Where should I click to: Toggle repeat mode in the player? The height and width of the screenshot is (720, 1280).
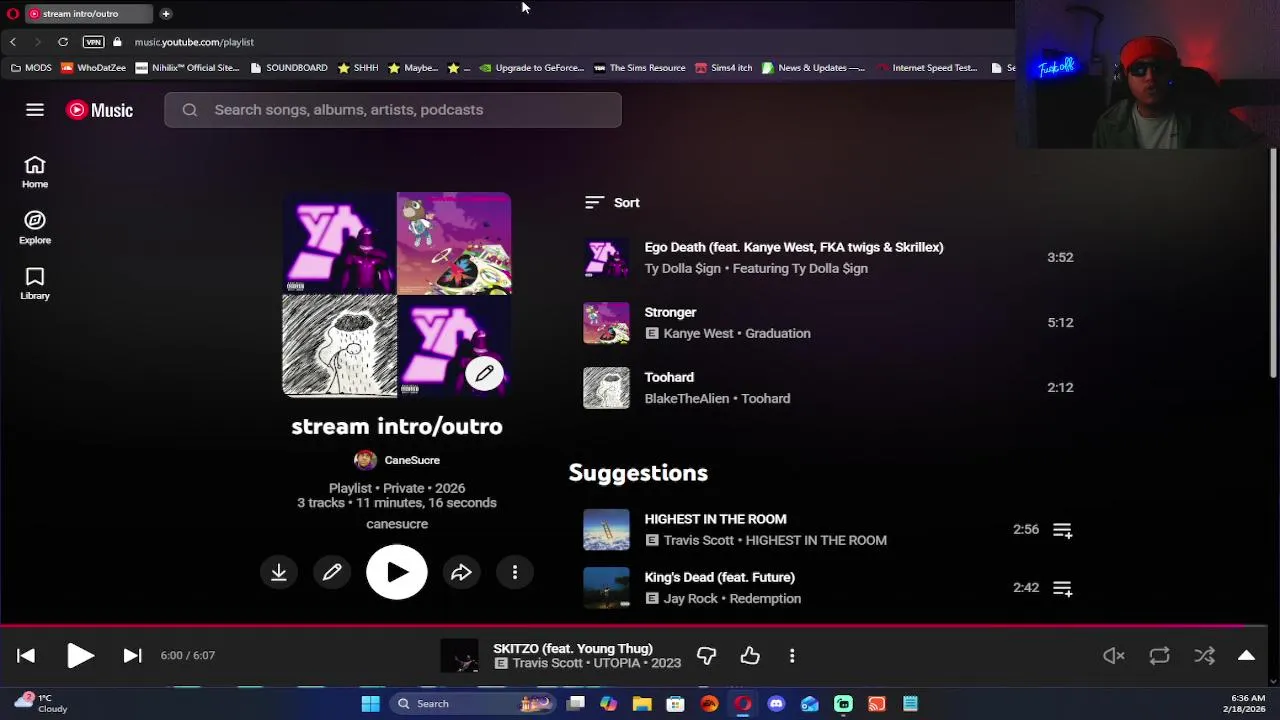pyautogui.click(x=1159, y=656)
